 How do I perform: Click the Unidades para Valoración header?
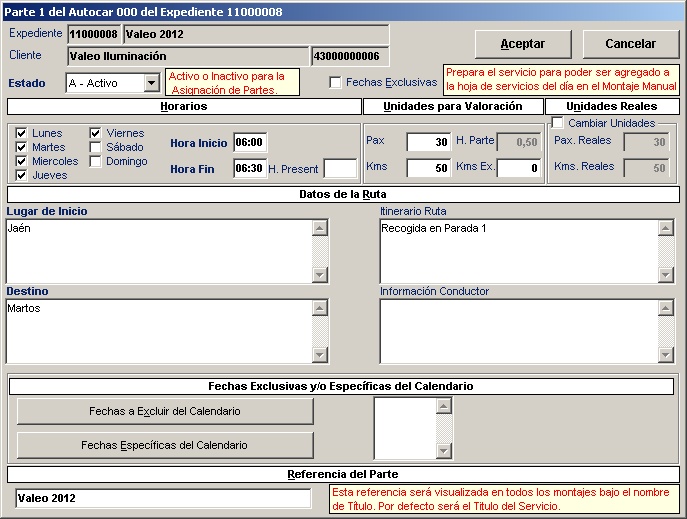click(x=453, y=106)
